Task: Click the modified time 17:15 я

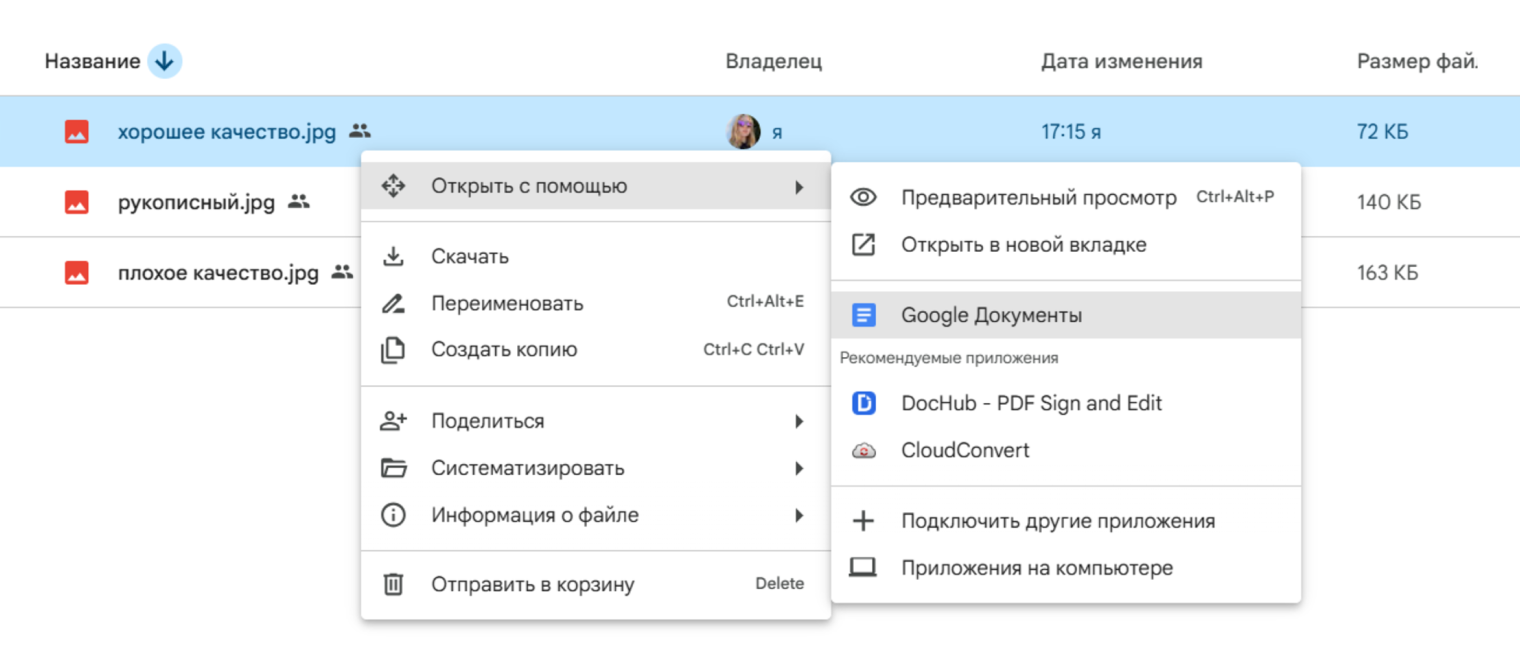Action: pos(1071,131)
